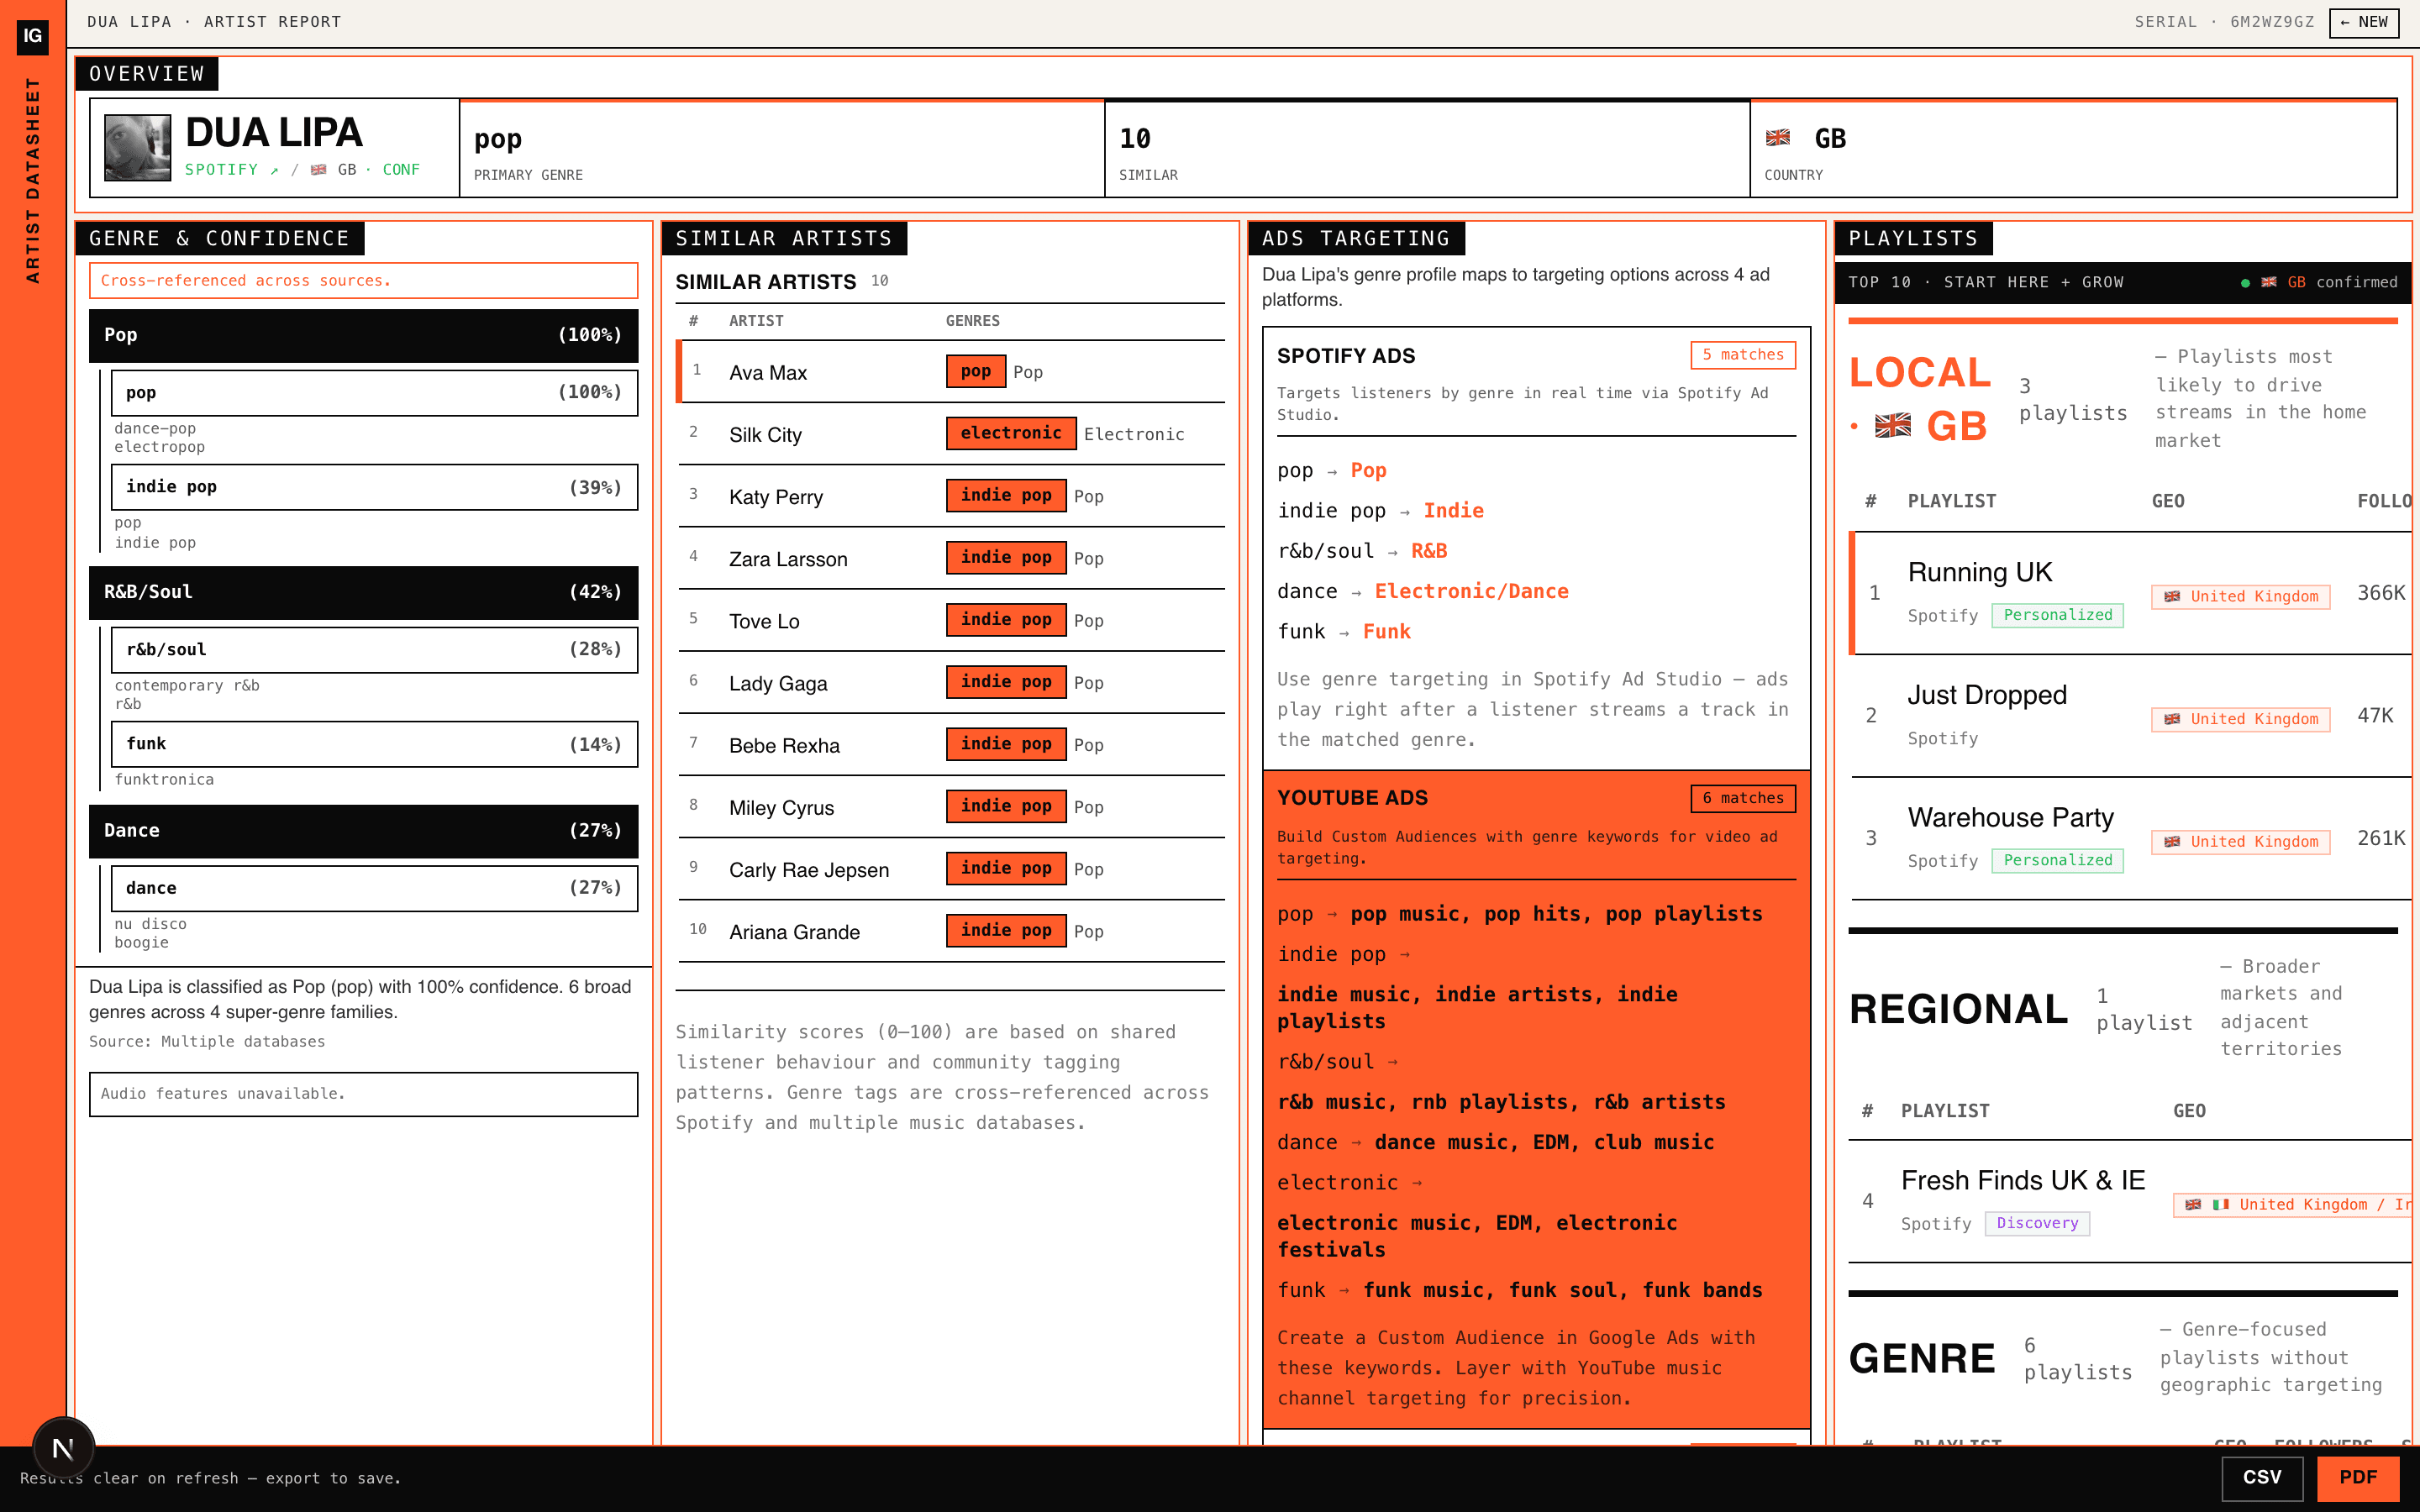This screenshot has height=1512, width=2420.
Task: Select Ariana Grande row
Action: coord(951,931)
